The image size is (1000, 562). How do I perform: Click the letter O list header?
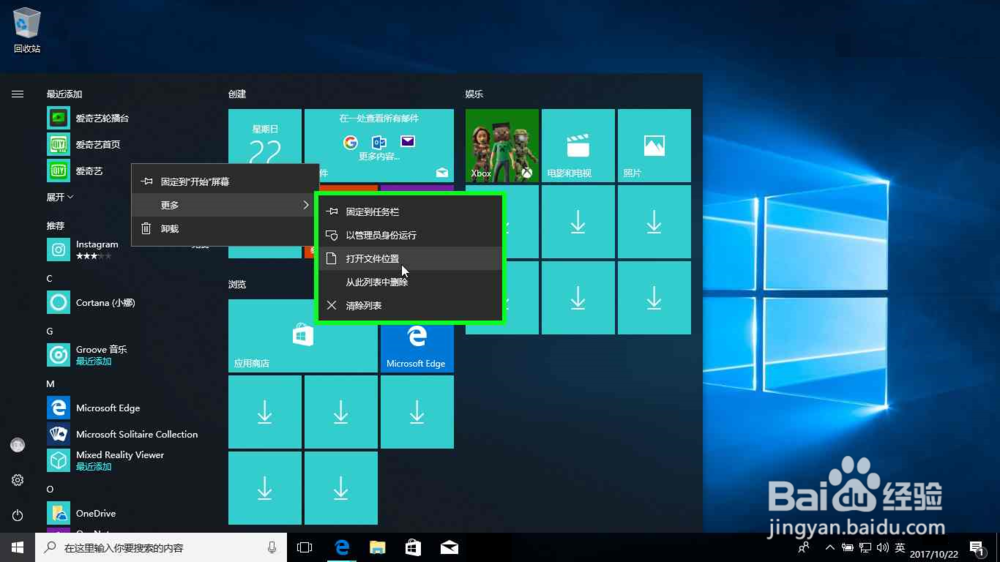coord(50,489)
